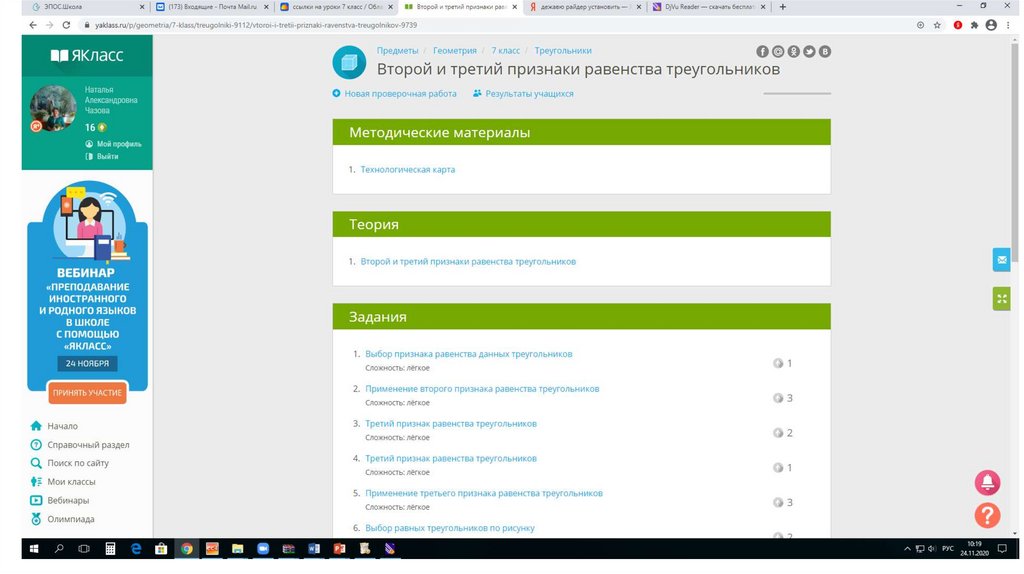
Task: Share page via Twitter icon
Action: point(809,52)
